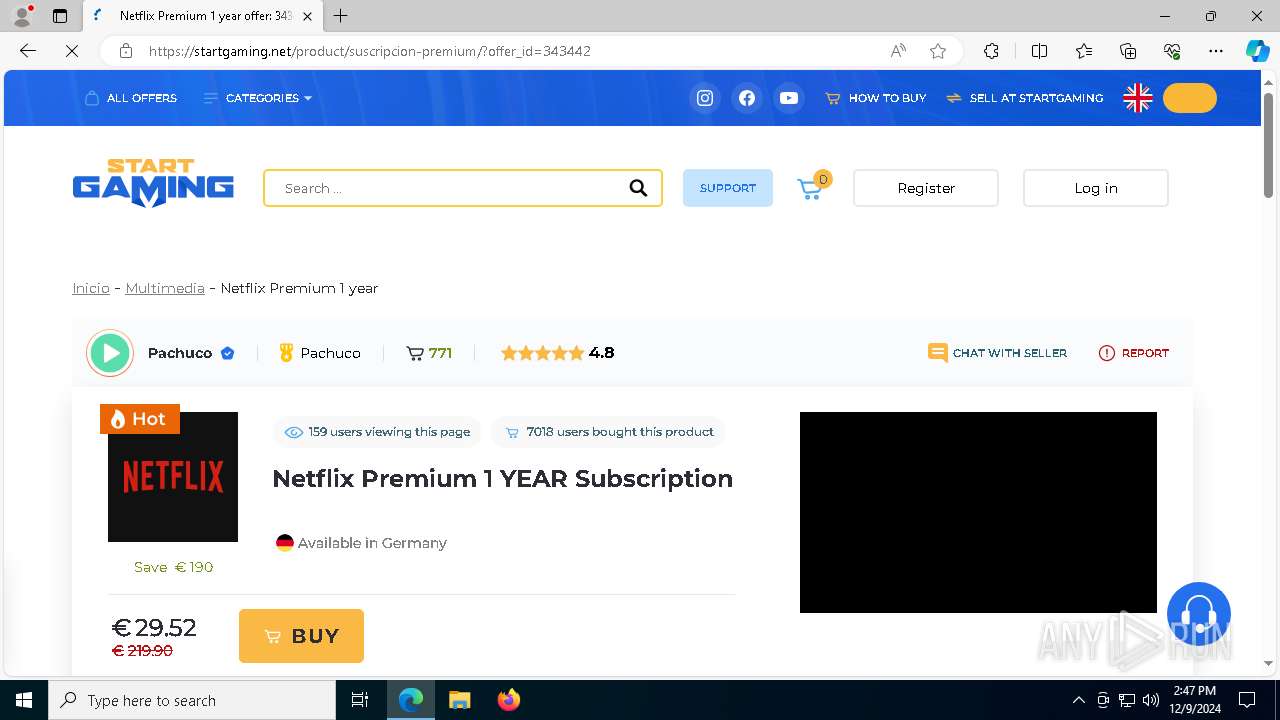Add this page to favorites star
The width and height of the screenshot is (1280, 720).
click(x=938, y=51)
